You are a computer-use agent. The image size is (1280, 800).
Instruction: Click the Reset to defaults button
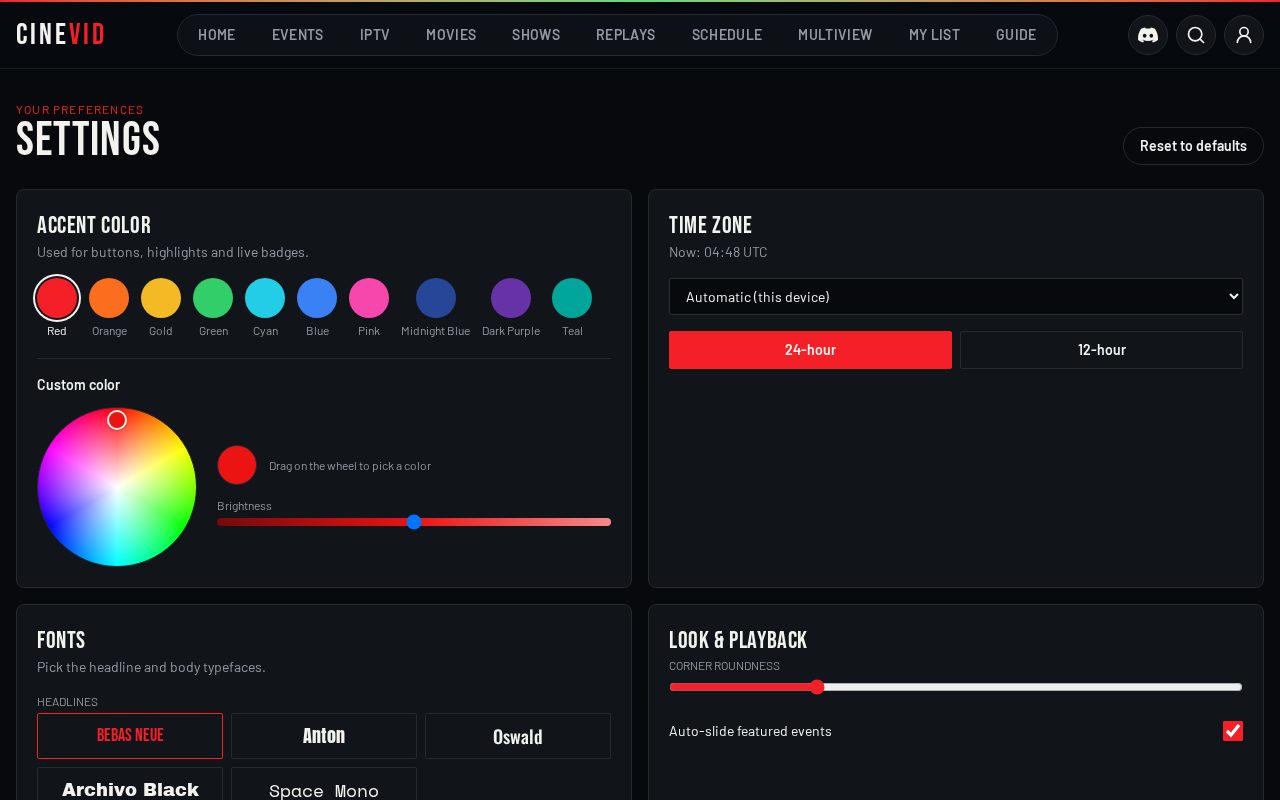pyautogui.click(x=1193, y=146)
